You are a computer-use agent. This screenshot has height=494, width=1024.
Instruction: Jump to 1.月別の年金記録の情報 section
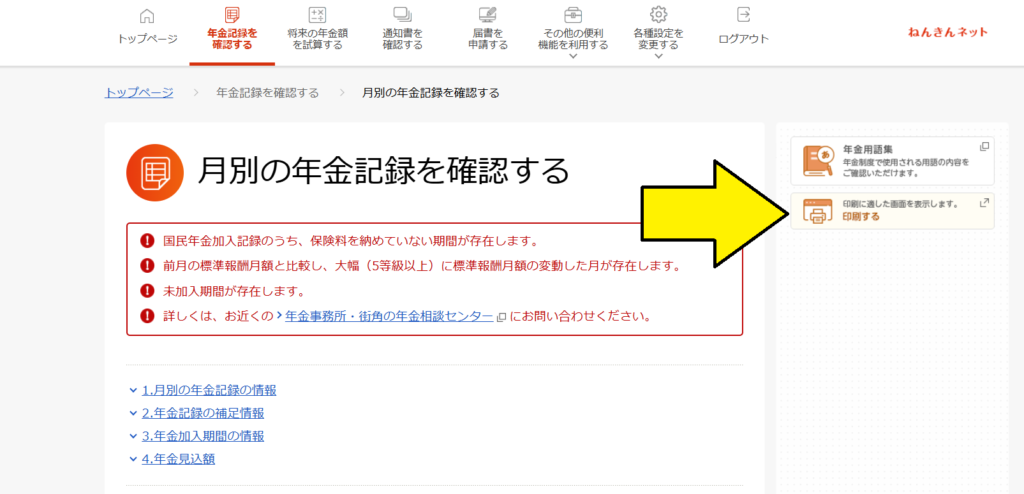tap(208, 390)
